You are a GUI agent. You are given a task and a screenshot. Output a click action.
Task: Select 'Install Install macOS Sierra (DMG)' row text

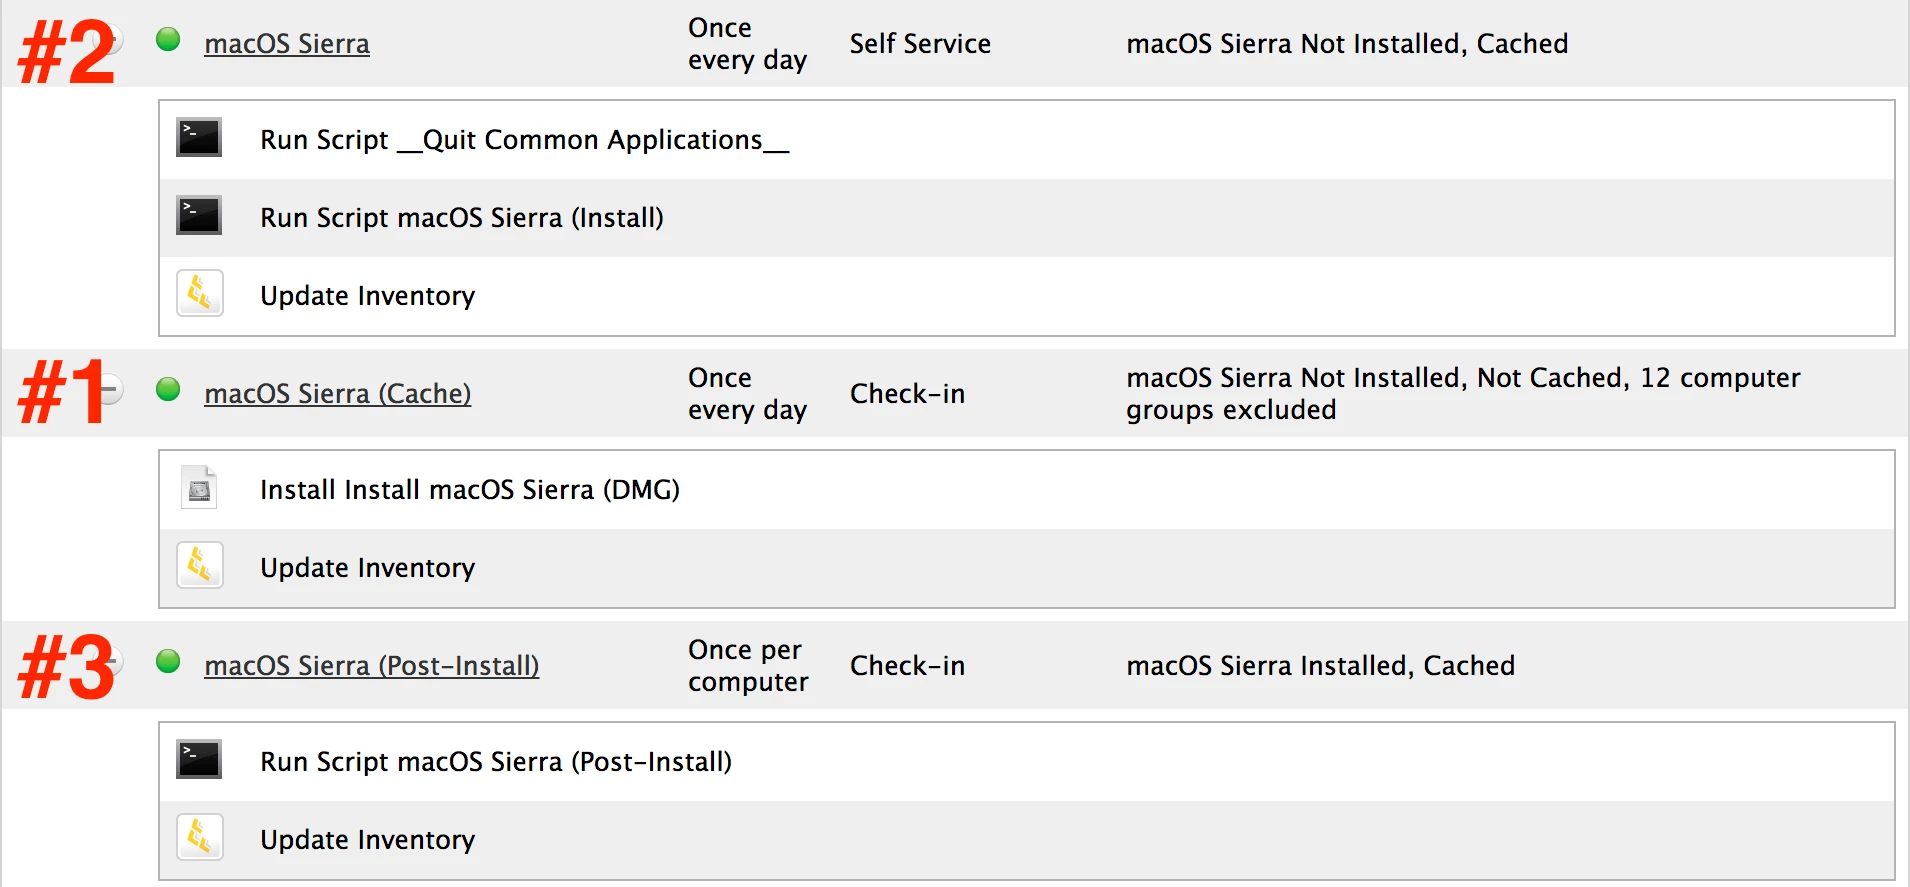pyautogui.click(x=470, y=490)
